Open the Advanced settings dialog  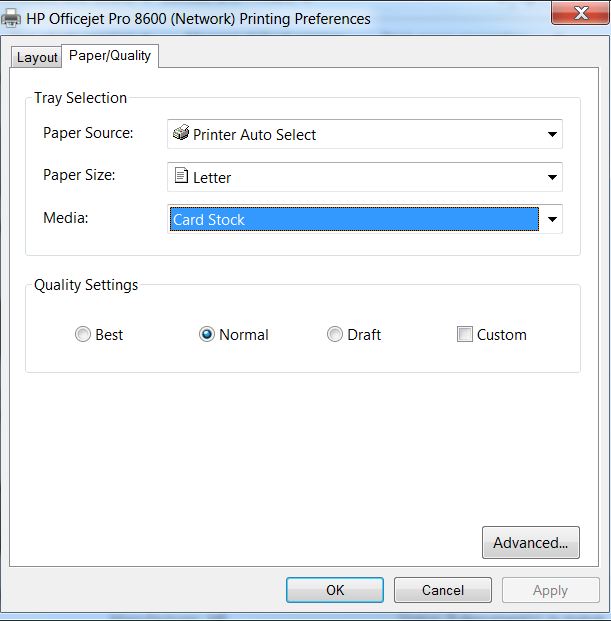[x=531, y=543]
